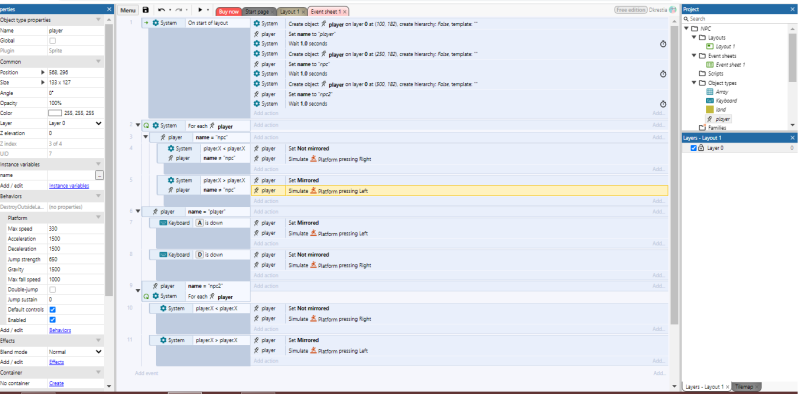The width and height of the screenshot is (800, 394).
Task: Select the On start of layout condition
Action: (208, 23)
